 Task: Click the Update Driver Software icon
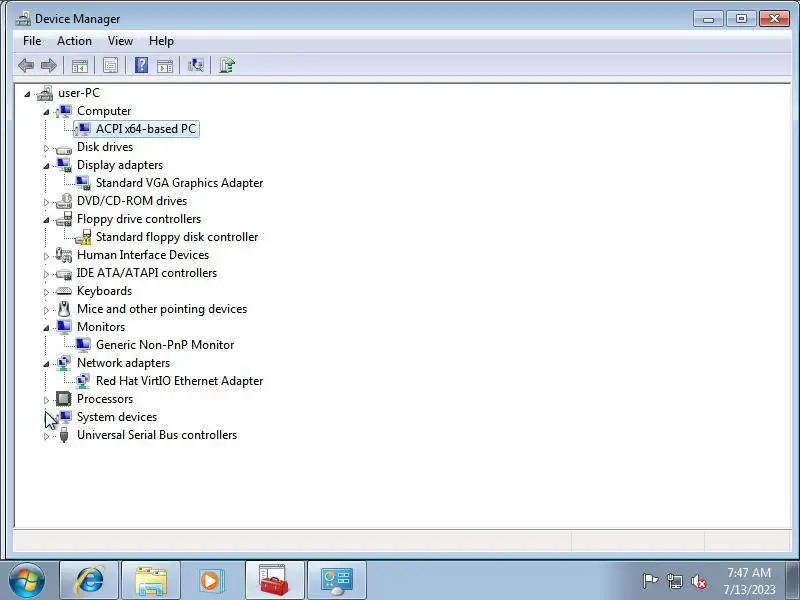[227, 65]
